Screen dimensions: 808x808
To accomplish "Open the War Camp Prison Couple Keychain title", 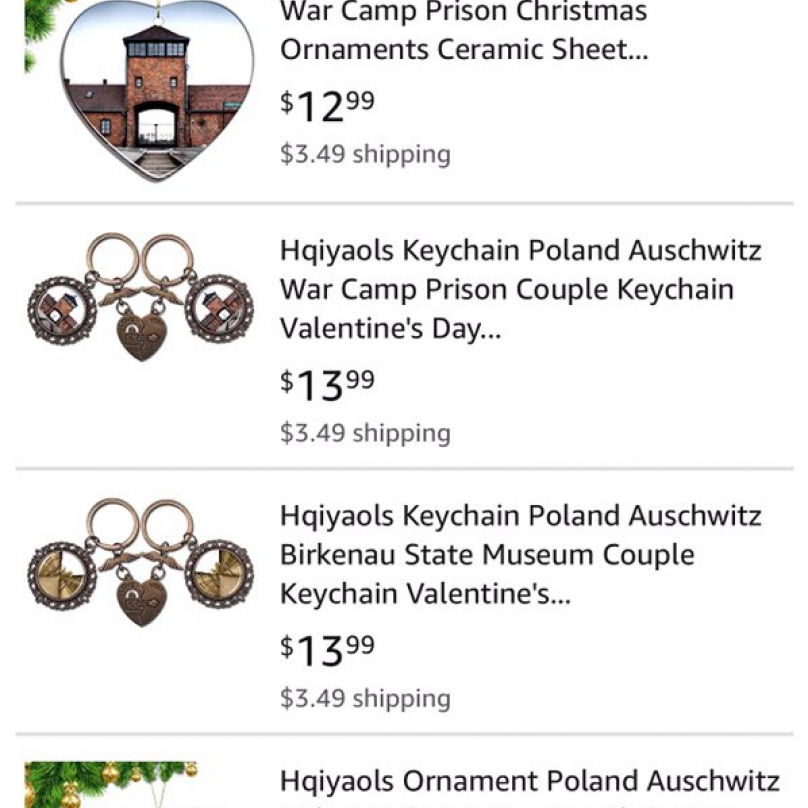I will [x=520, y=289].
